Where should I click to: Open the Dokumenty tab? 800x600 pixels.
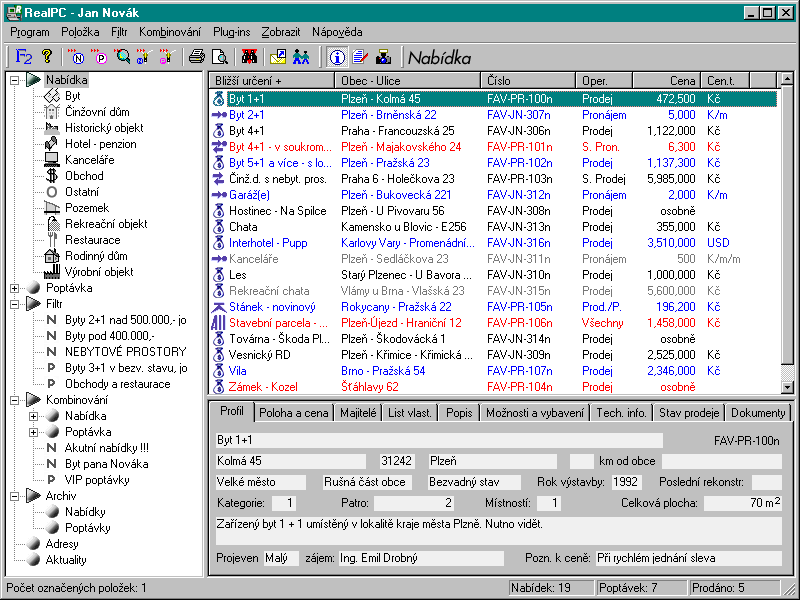(758, 413)
